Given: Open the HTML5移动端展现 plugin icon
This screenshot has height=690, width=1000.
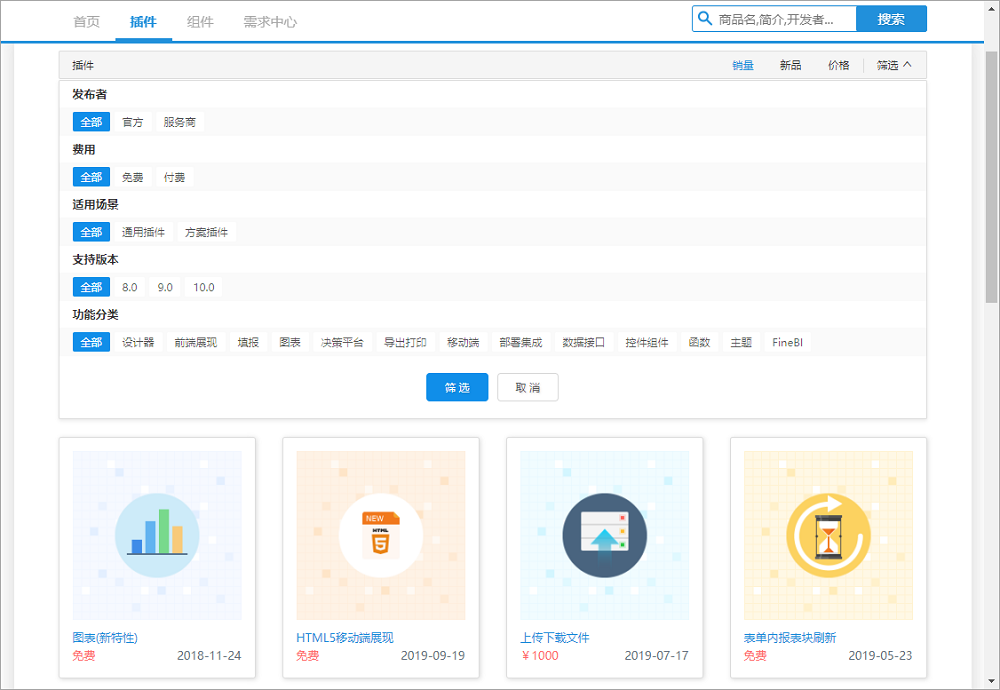Looking at the screenshot, I should (x=381, y=535).
